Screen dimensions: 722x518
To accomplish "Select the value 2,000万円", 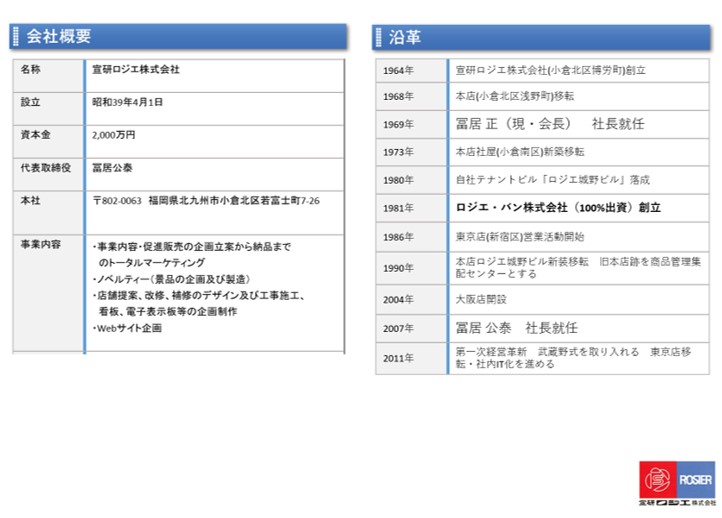I will pos(114,135).
